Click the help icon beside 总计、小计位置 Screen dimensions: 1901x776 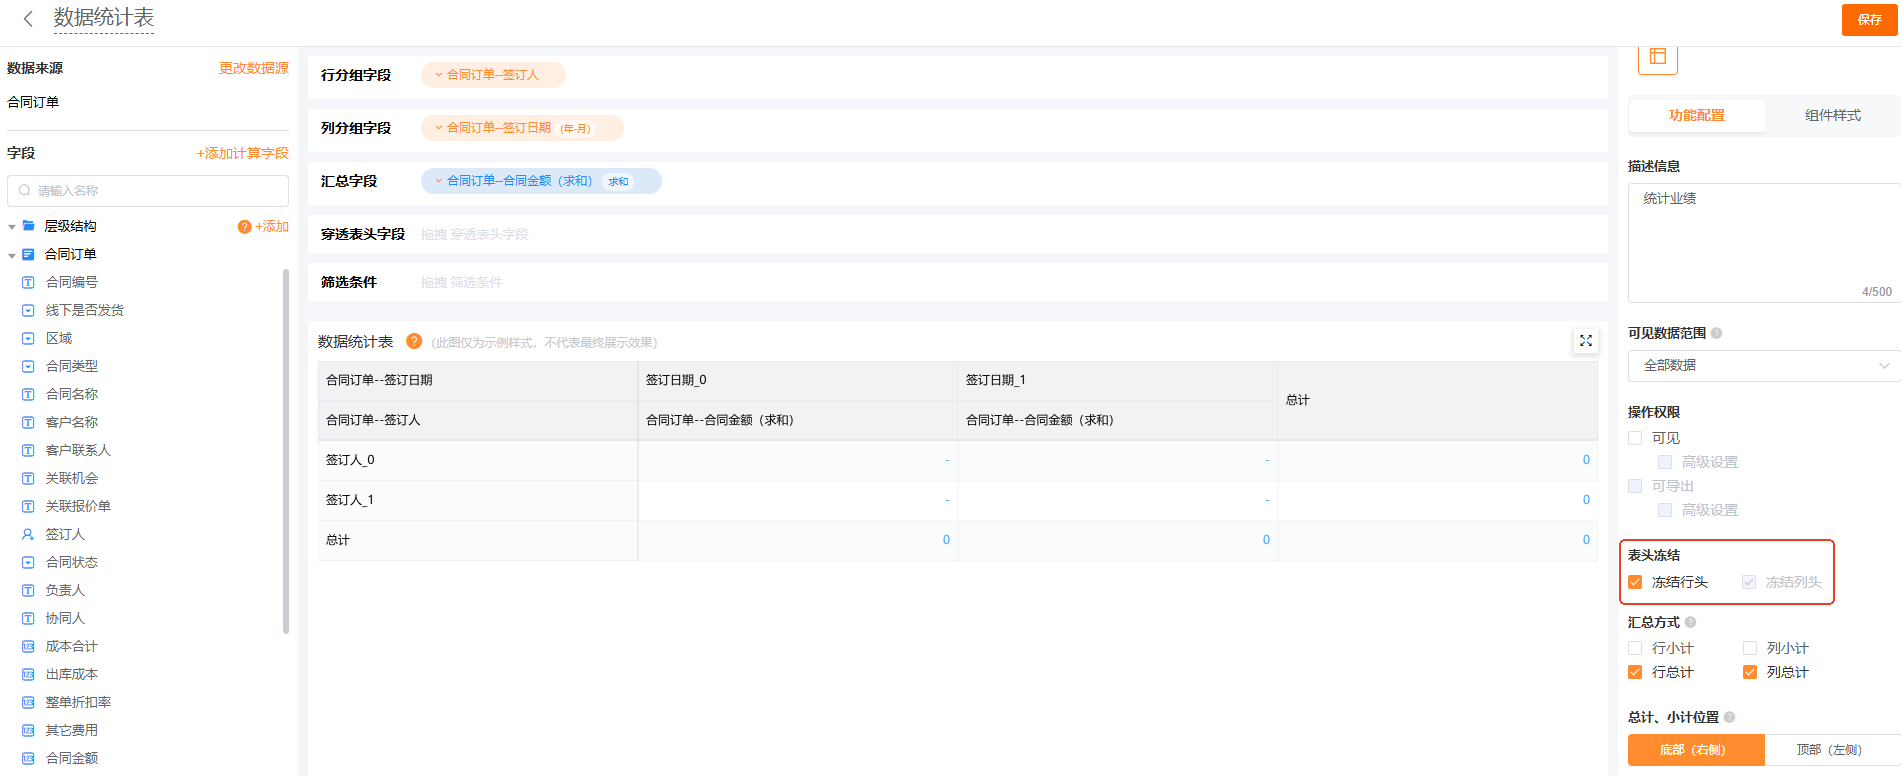(x=1729, y=717)
